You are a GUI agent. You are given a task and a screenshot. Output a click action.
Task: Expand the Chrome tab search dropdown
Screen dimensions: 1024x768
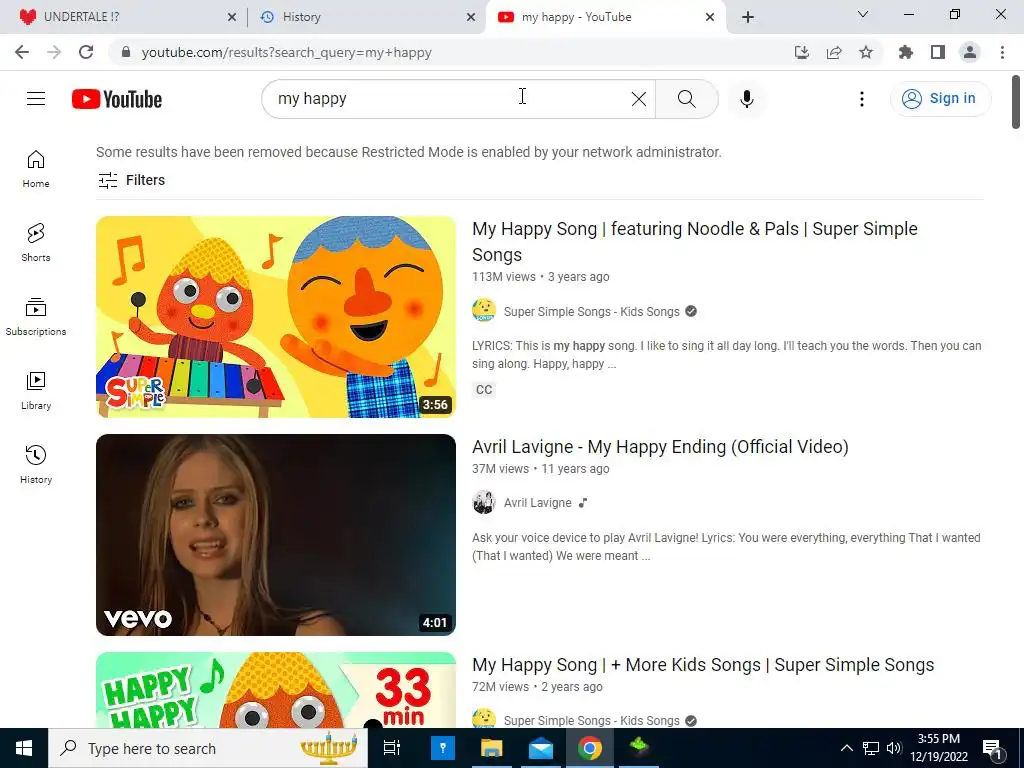pos(863,14)
